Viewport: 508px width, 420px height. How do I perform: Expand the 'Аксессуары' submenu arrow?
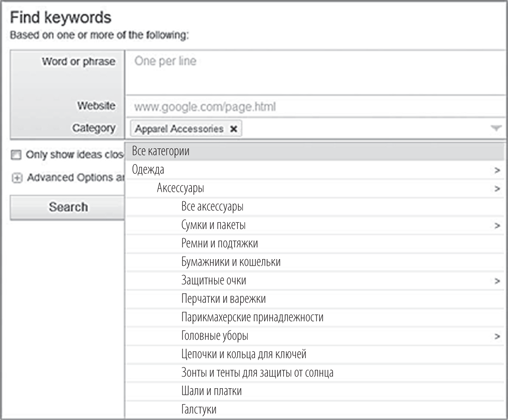tap(497, 189)
